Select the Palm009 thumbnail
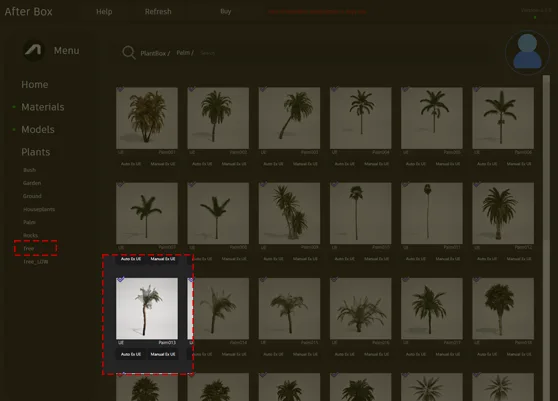This screenshot has width=558, height=401. tap(289, 213)
